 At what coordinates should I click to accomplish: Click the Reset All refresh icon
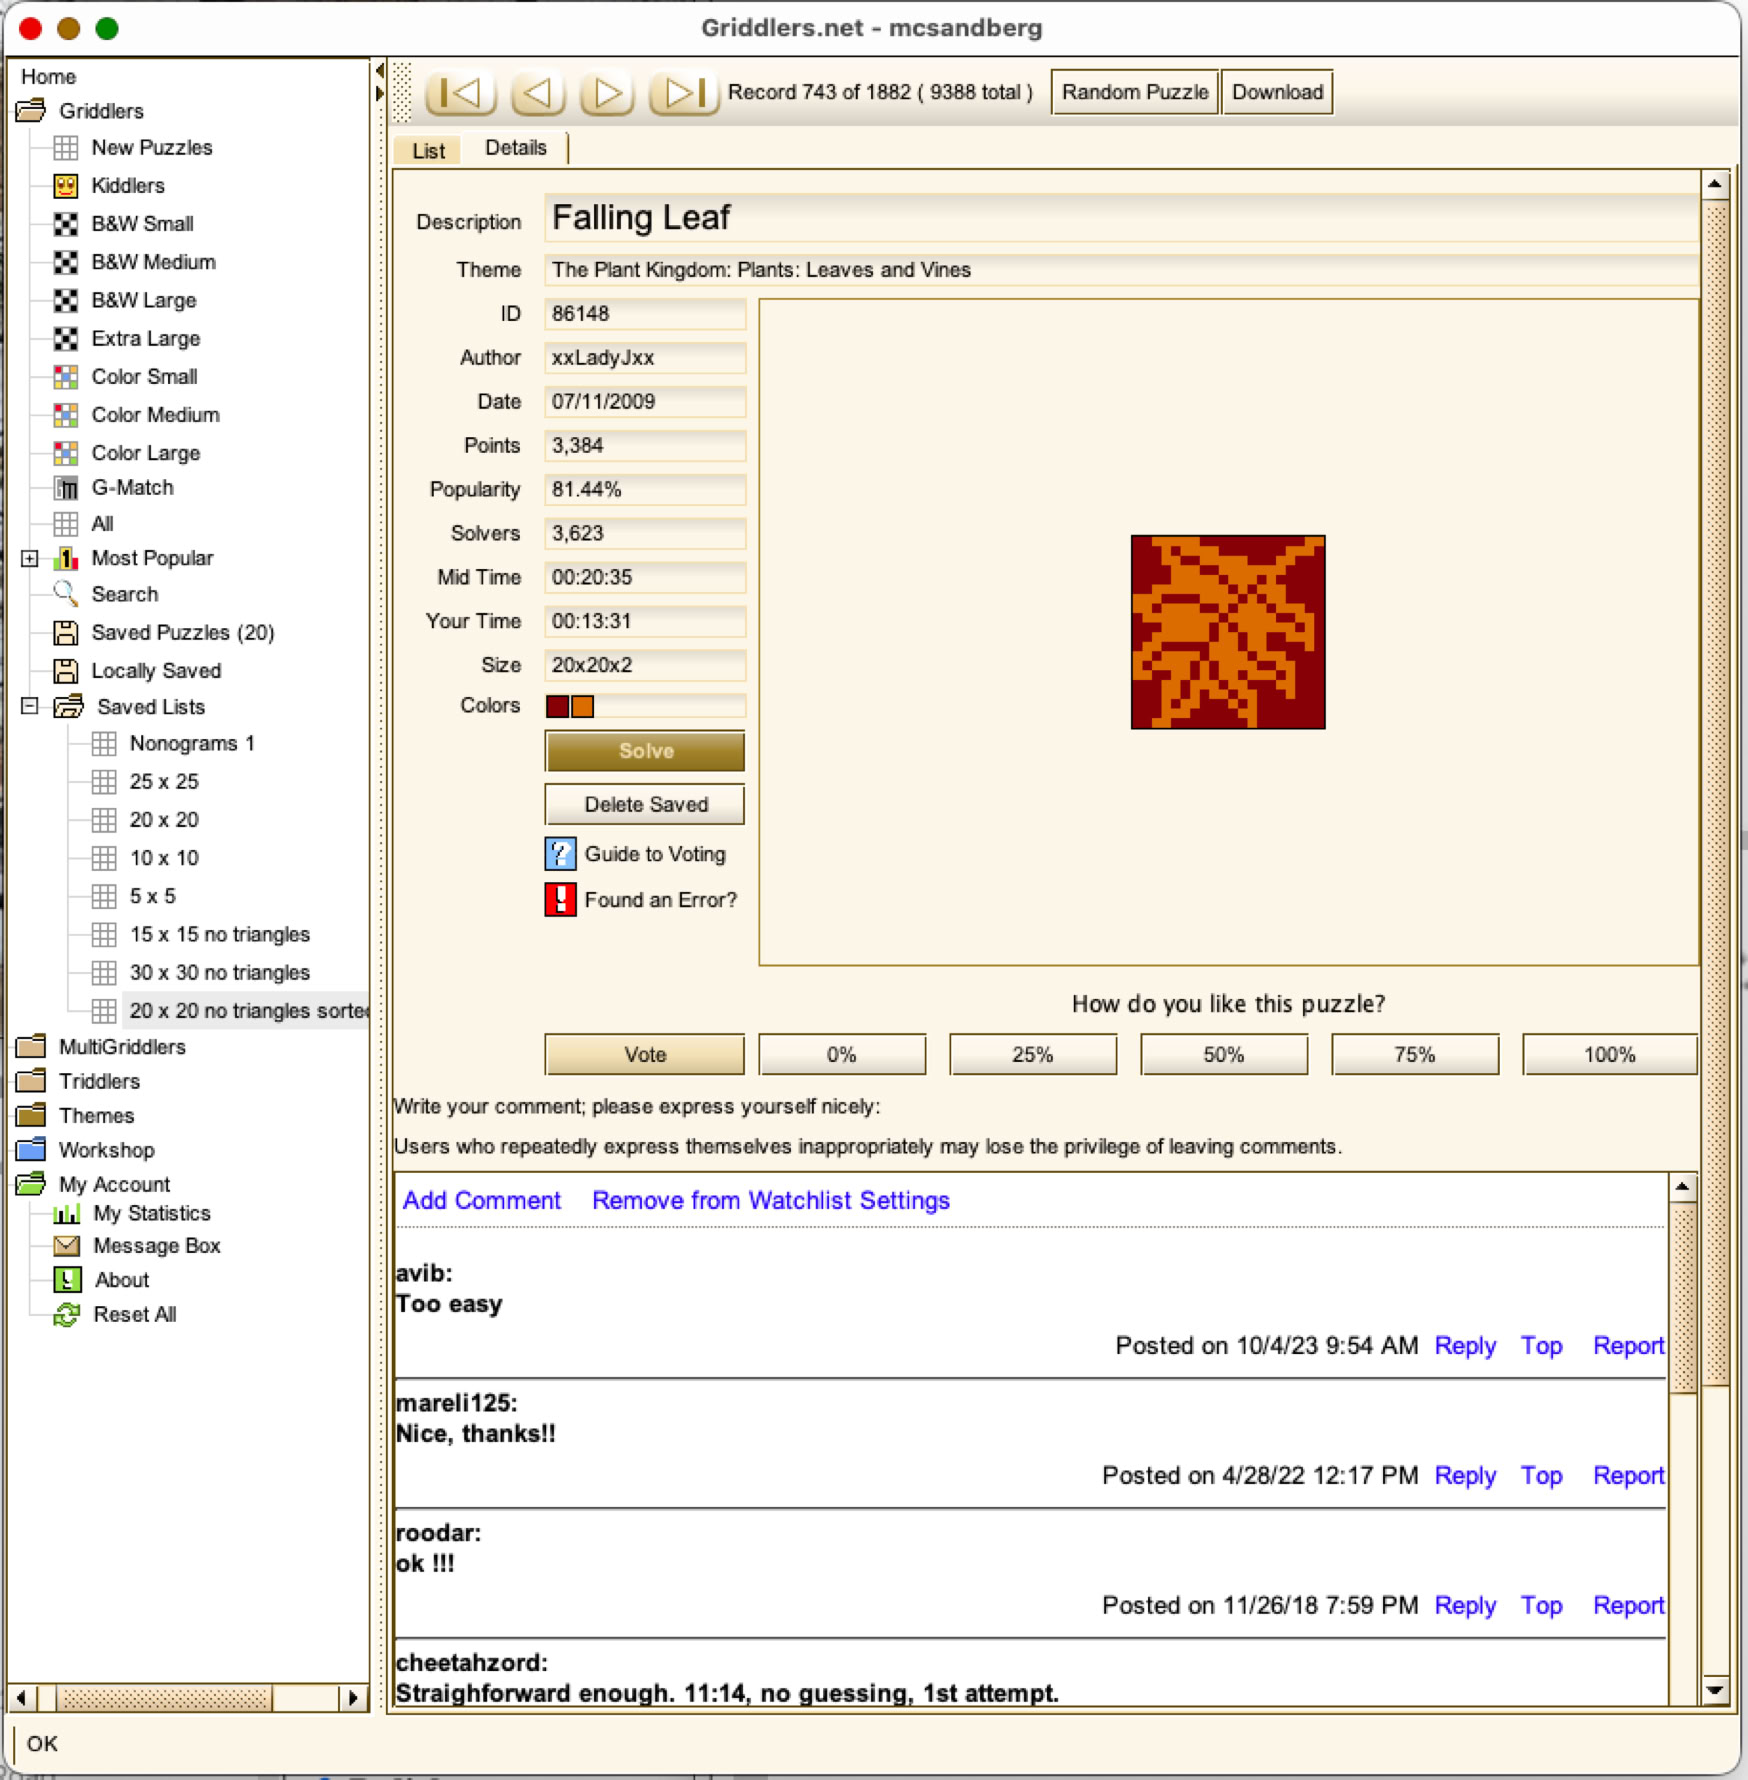click(x=67, y=1315)
